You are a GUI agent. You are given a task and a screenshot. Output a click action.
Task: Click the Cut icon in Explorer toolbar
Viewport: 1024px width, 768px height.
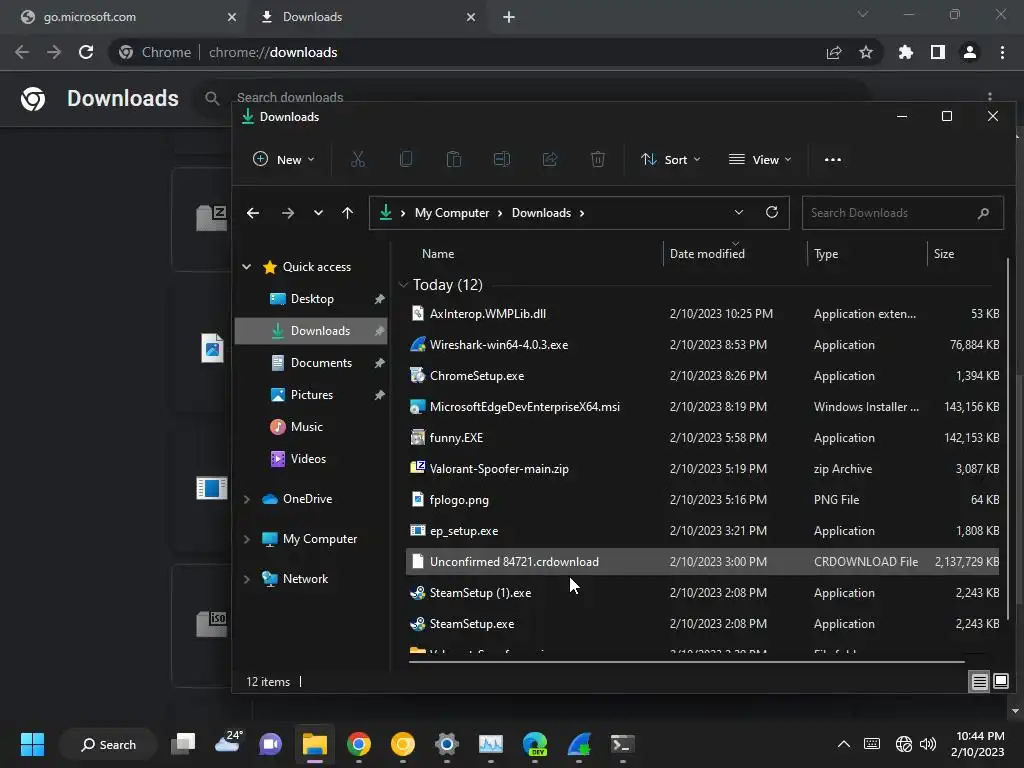[x=358, y=159]
